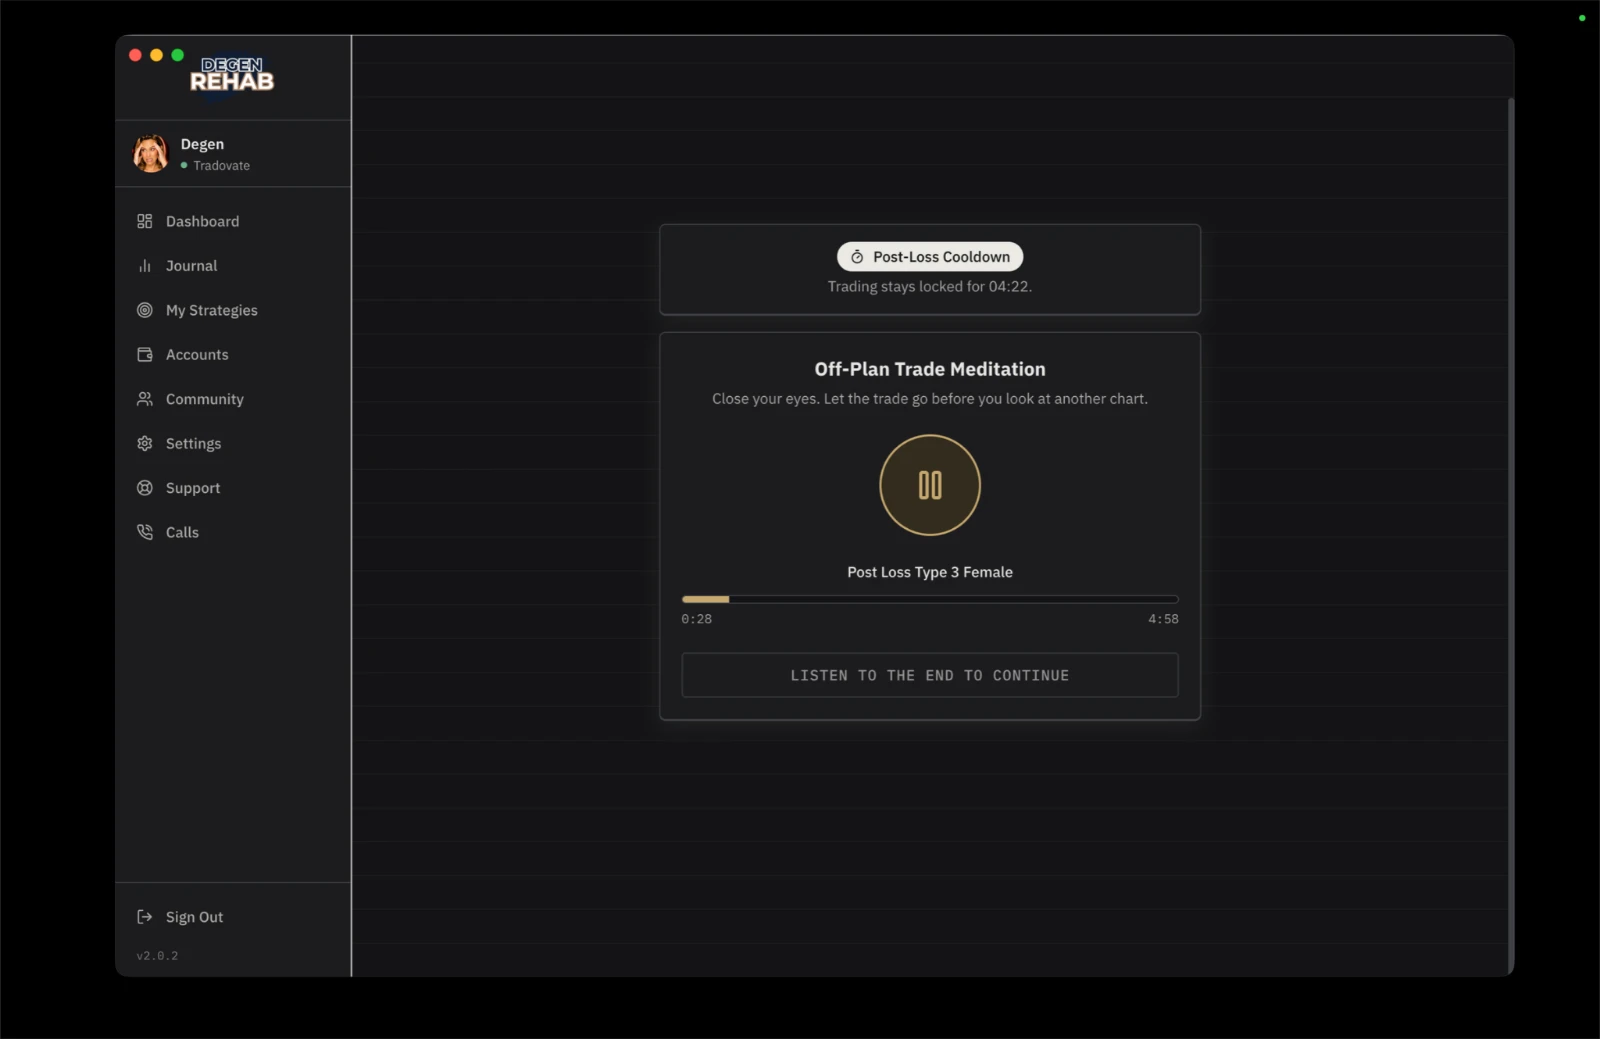Screen dimensions: 1600x1039
Task: Click Listen To The End To Continue button
Action: click(930, 675)
